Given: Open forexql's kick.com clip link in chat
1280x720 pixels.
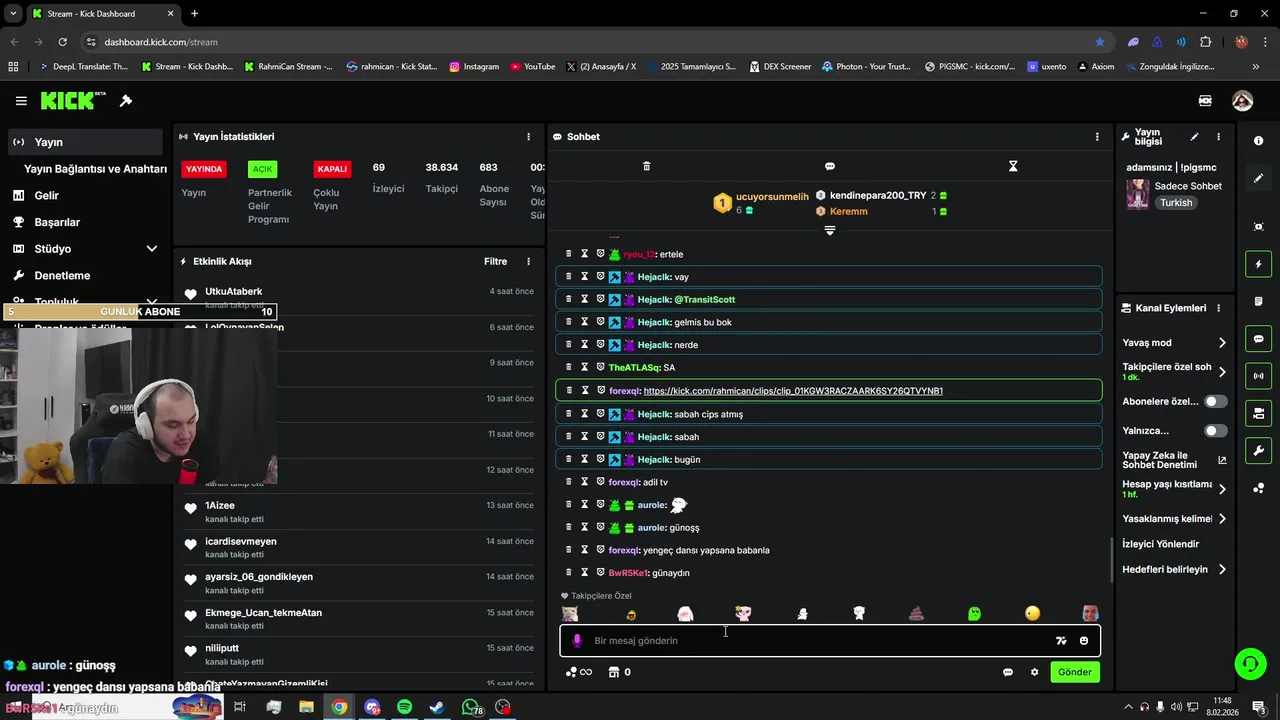Looking at the screenshot, I should point(793,391).
